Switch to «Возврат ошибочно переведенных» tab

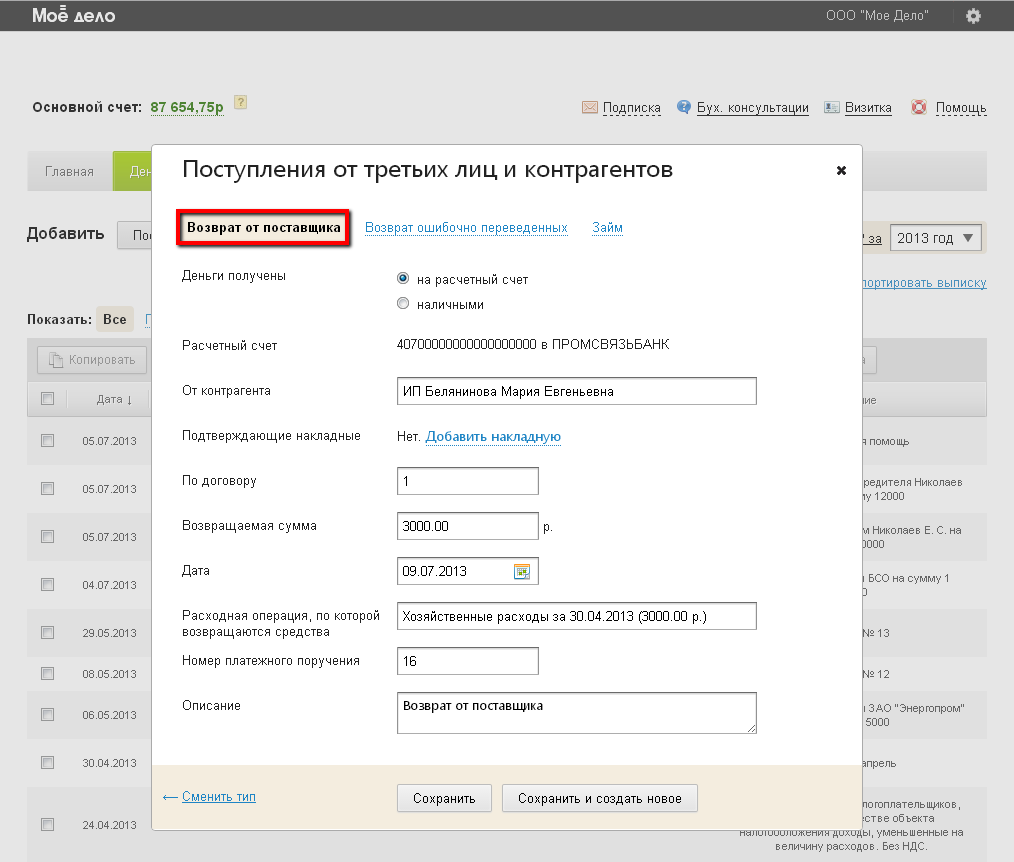pos(466,228)
